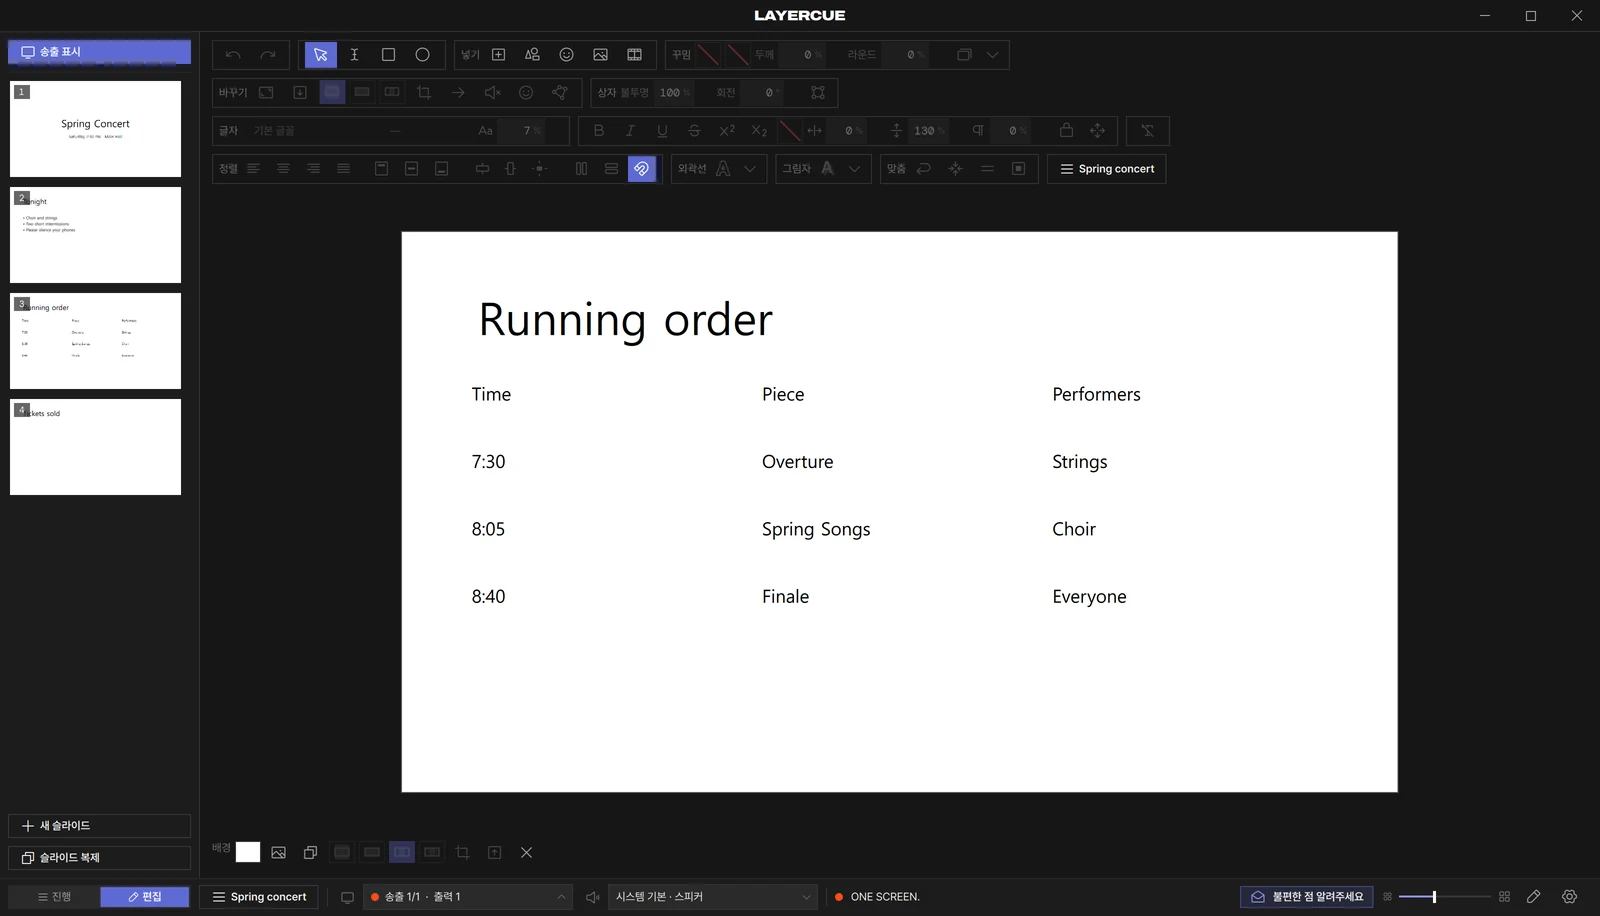Open the 시스템 기본 스피커 audio dropdown
1600x916 pixels.
(x=712, y=897)
